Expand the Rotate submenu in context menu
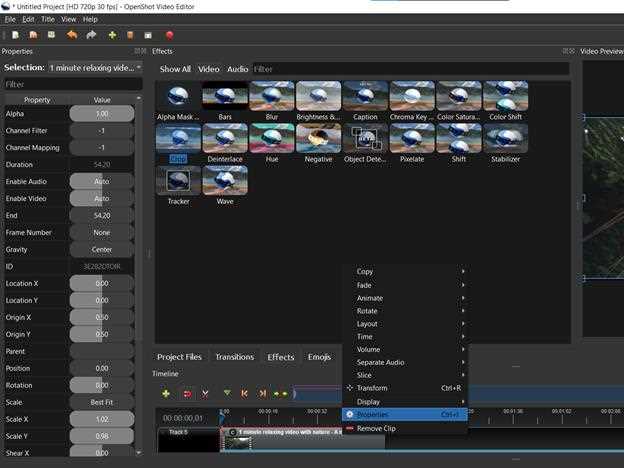This screenshot has width=624, height=468. coord(405,311)
